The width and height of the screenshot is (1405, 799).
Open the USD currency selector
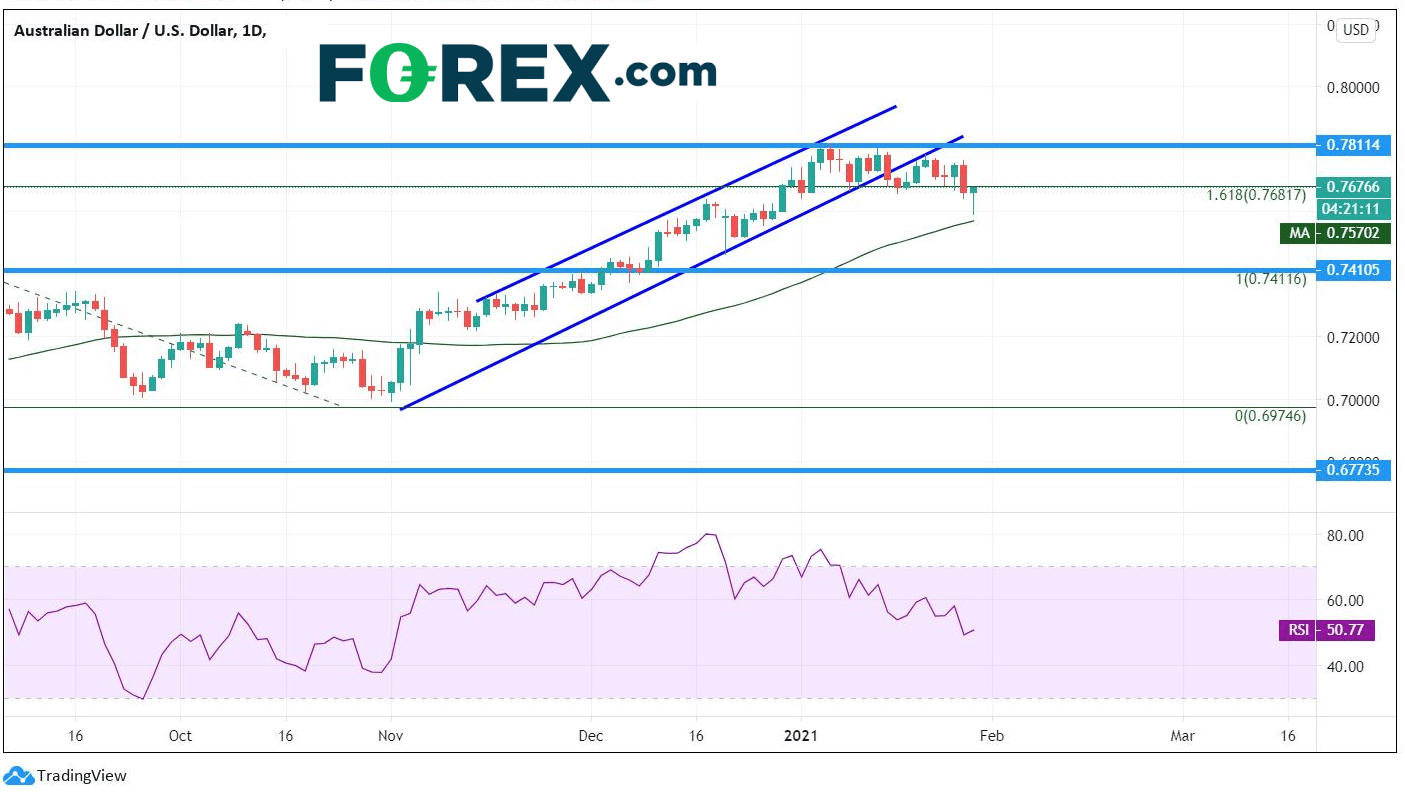(1356, 30)
